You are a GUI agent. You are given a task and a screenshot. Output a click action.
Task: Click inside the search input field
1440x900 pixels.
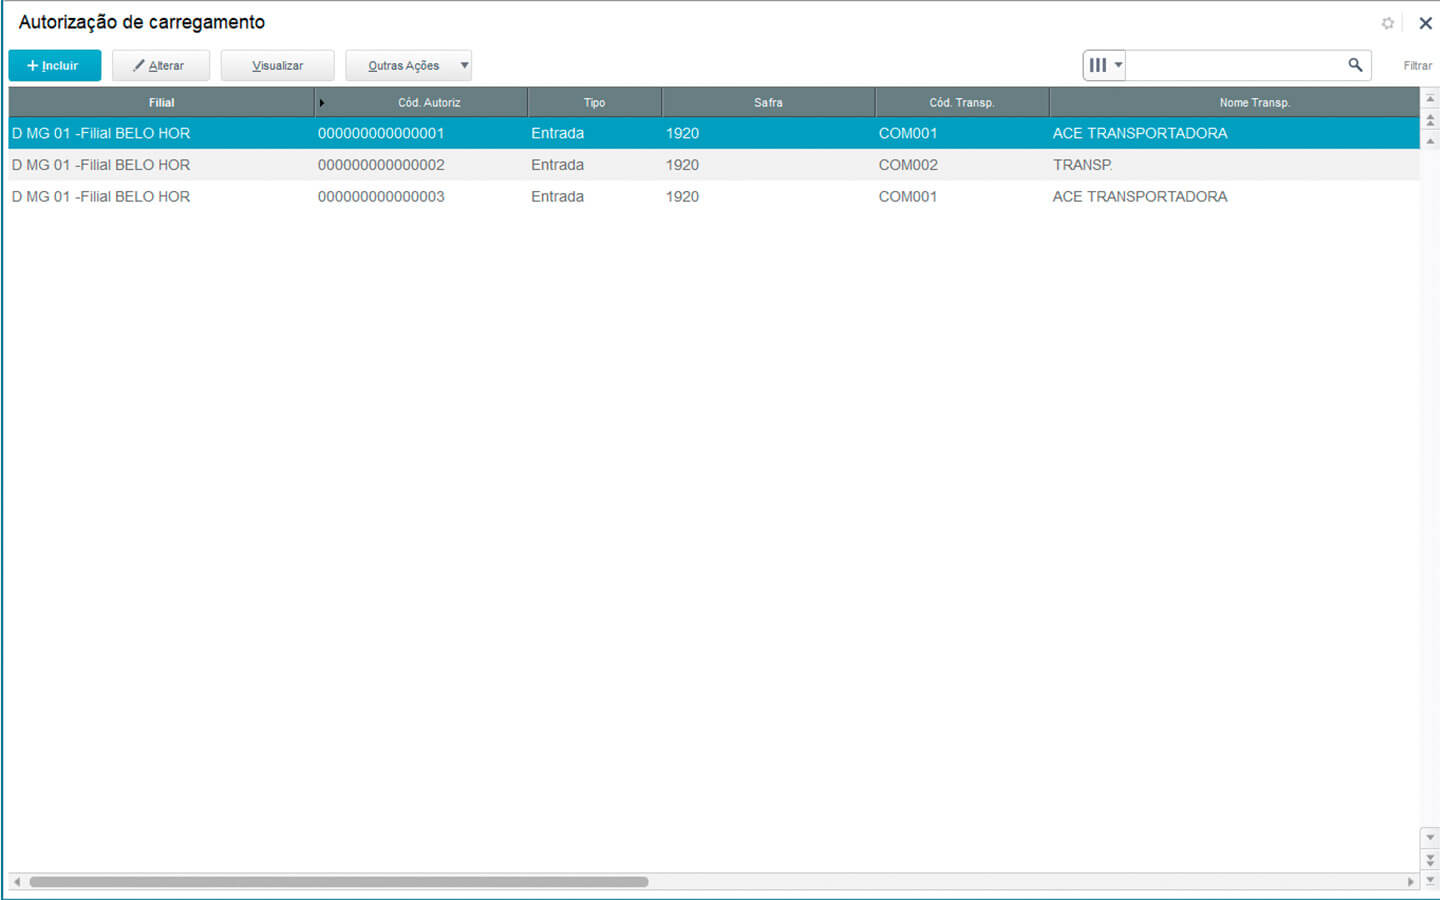[x=1235, y=66]
